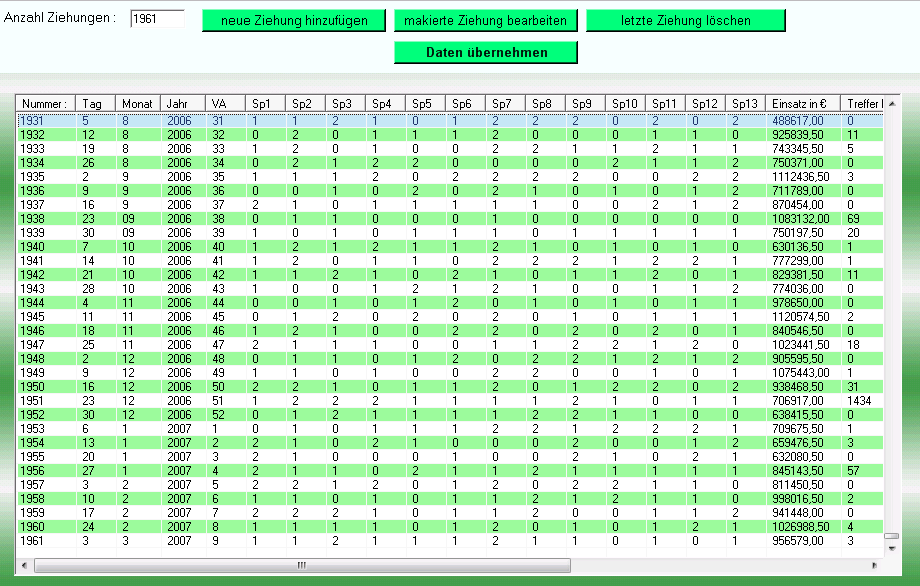Click the Sp13 column header
The image size is (920, 586).
(x=745, y=104)
